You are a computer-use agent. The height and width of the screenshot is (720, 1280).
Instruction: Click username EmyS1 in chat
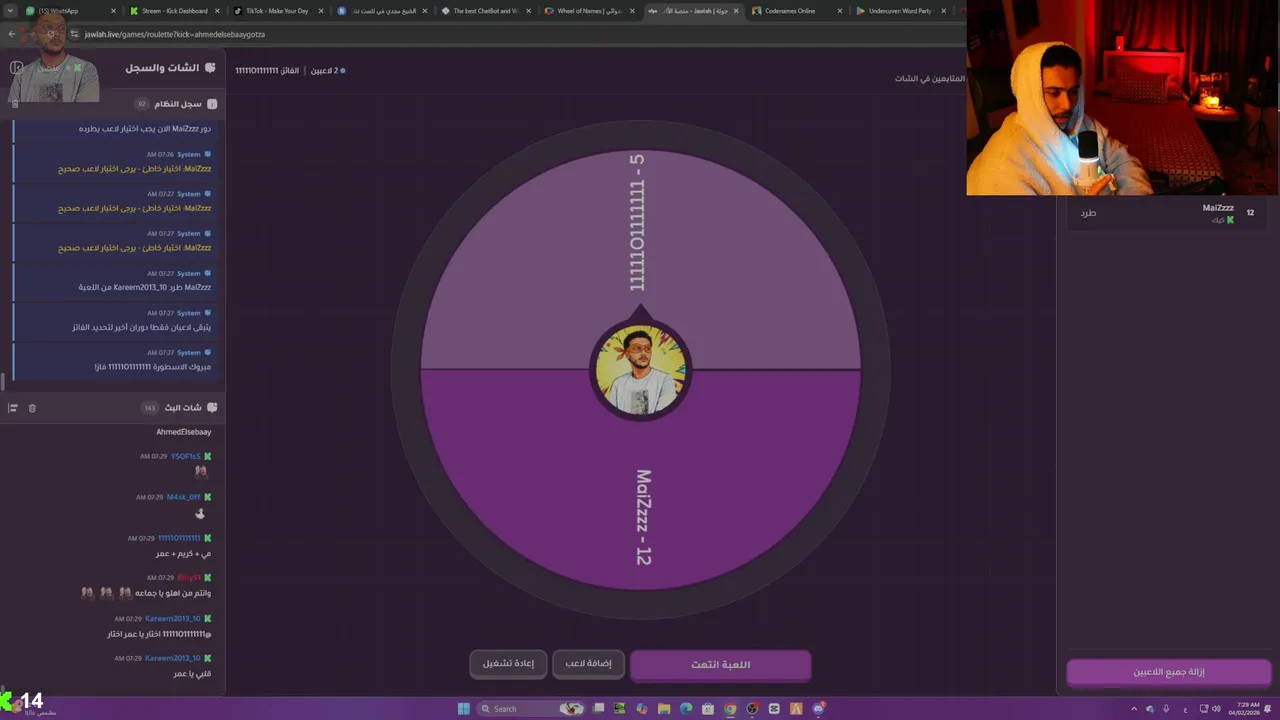pyautogui.click(x=189, y=578)
